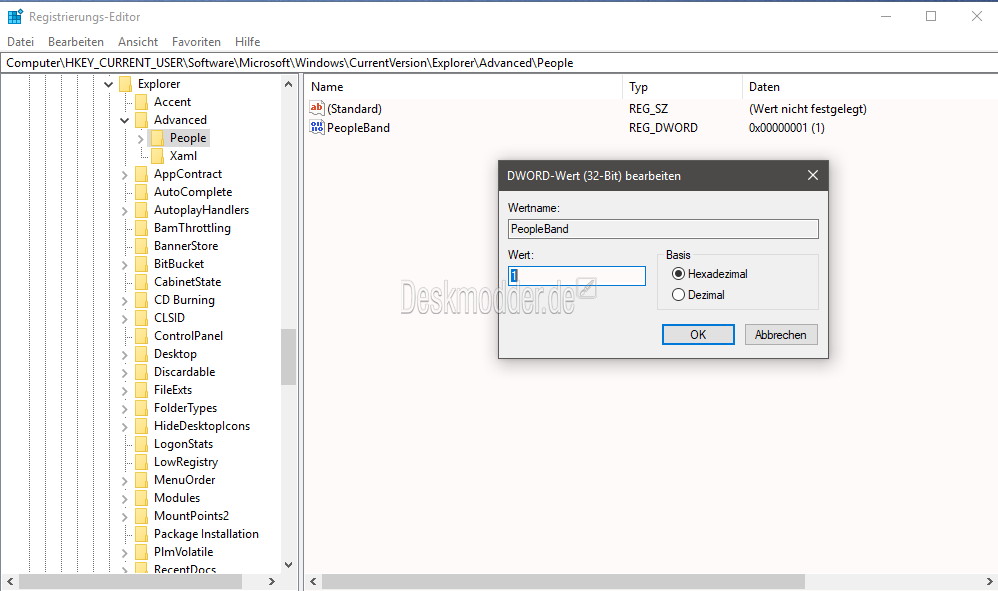Expand the MenuOrder tree node

point(125,480)
